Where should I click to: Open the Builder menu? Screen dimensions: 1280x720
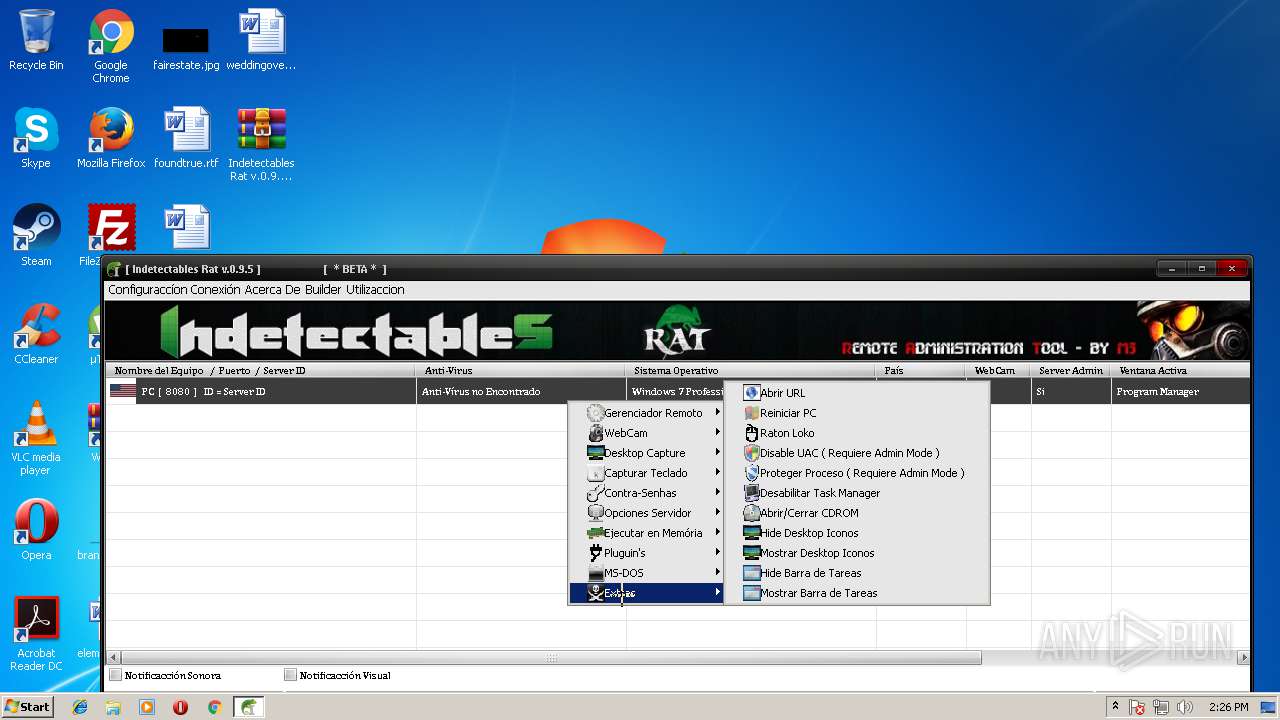324,290
